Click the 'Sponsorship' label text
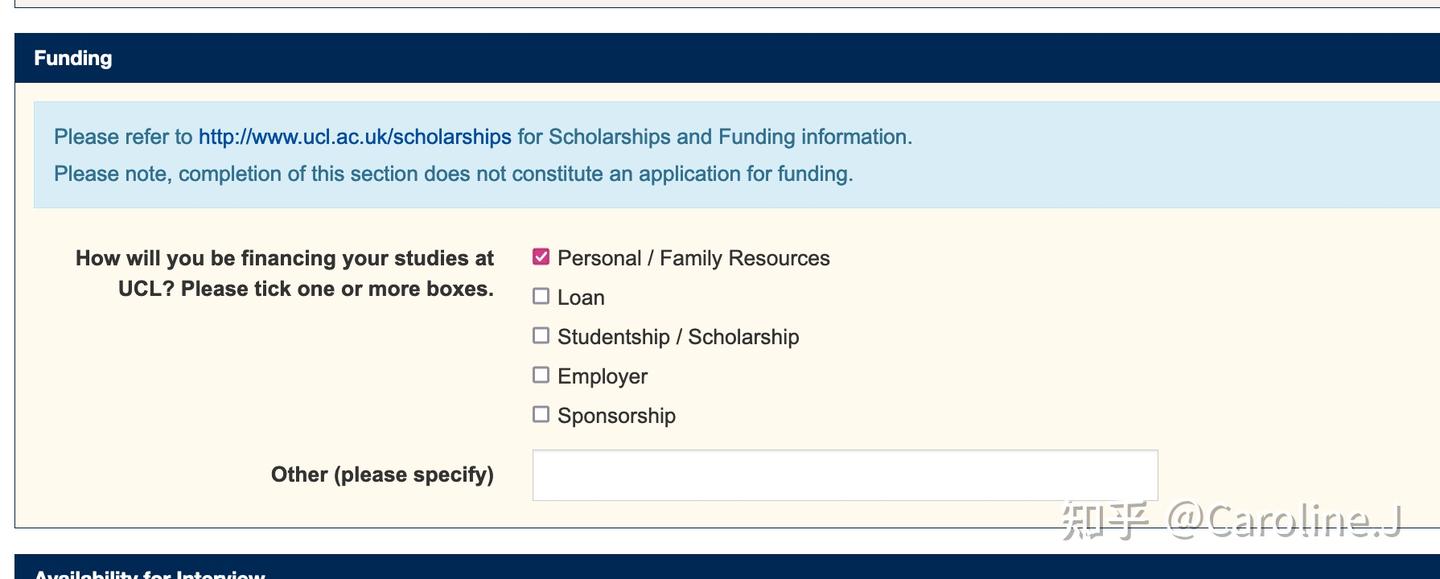Viewport: 1440px width, 579px height. click(617, 416)
